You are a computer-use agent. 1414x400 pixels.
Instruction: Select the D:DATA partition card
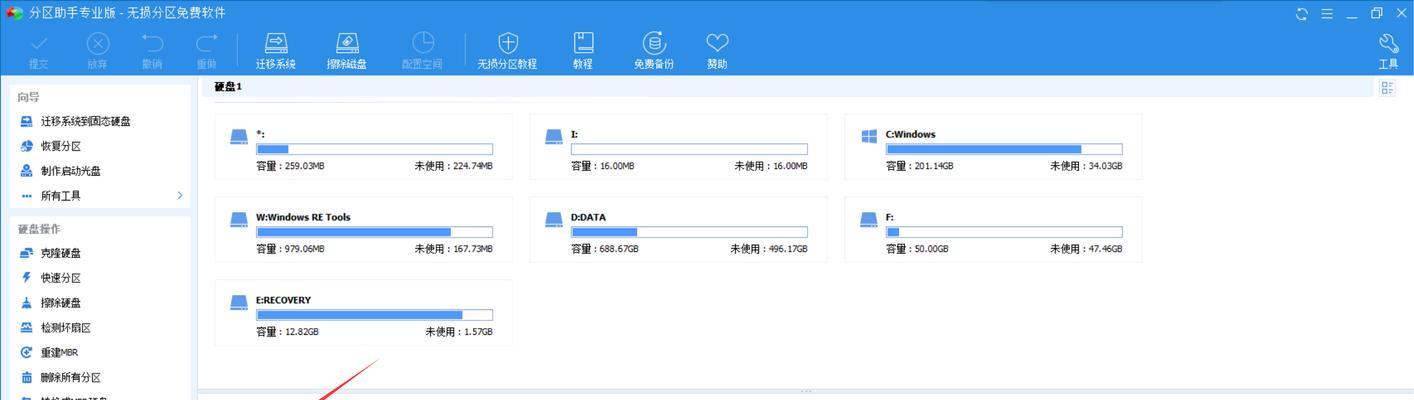[x=679, y=229]
